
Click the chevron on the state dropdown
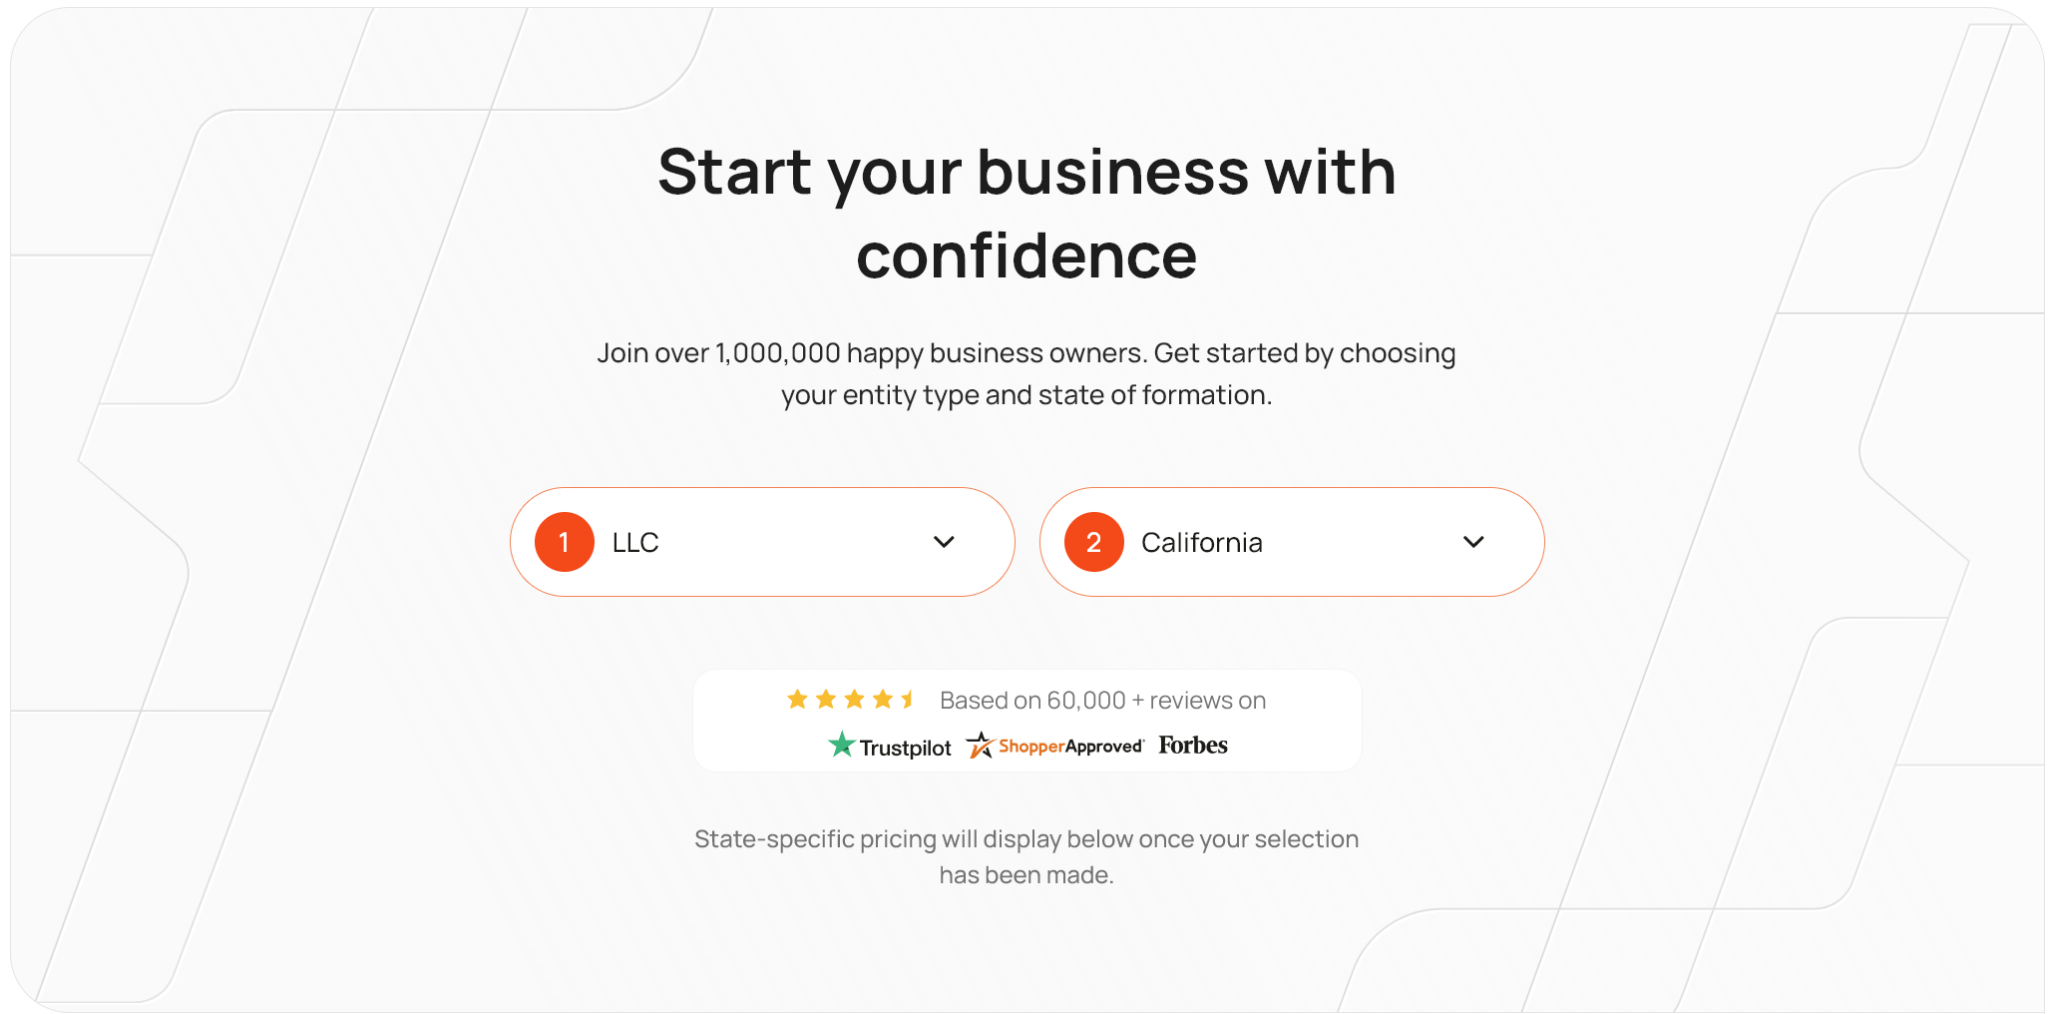(1472, 541)
